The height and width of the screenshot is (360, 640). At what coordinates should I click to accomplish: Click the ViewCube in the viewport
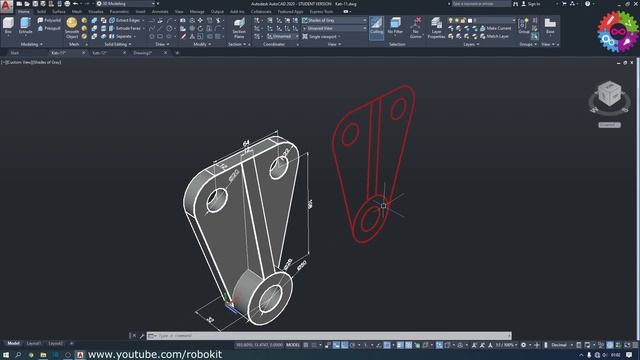tap(609, 93)
